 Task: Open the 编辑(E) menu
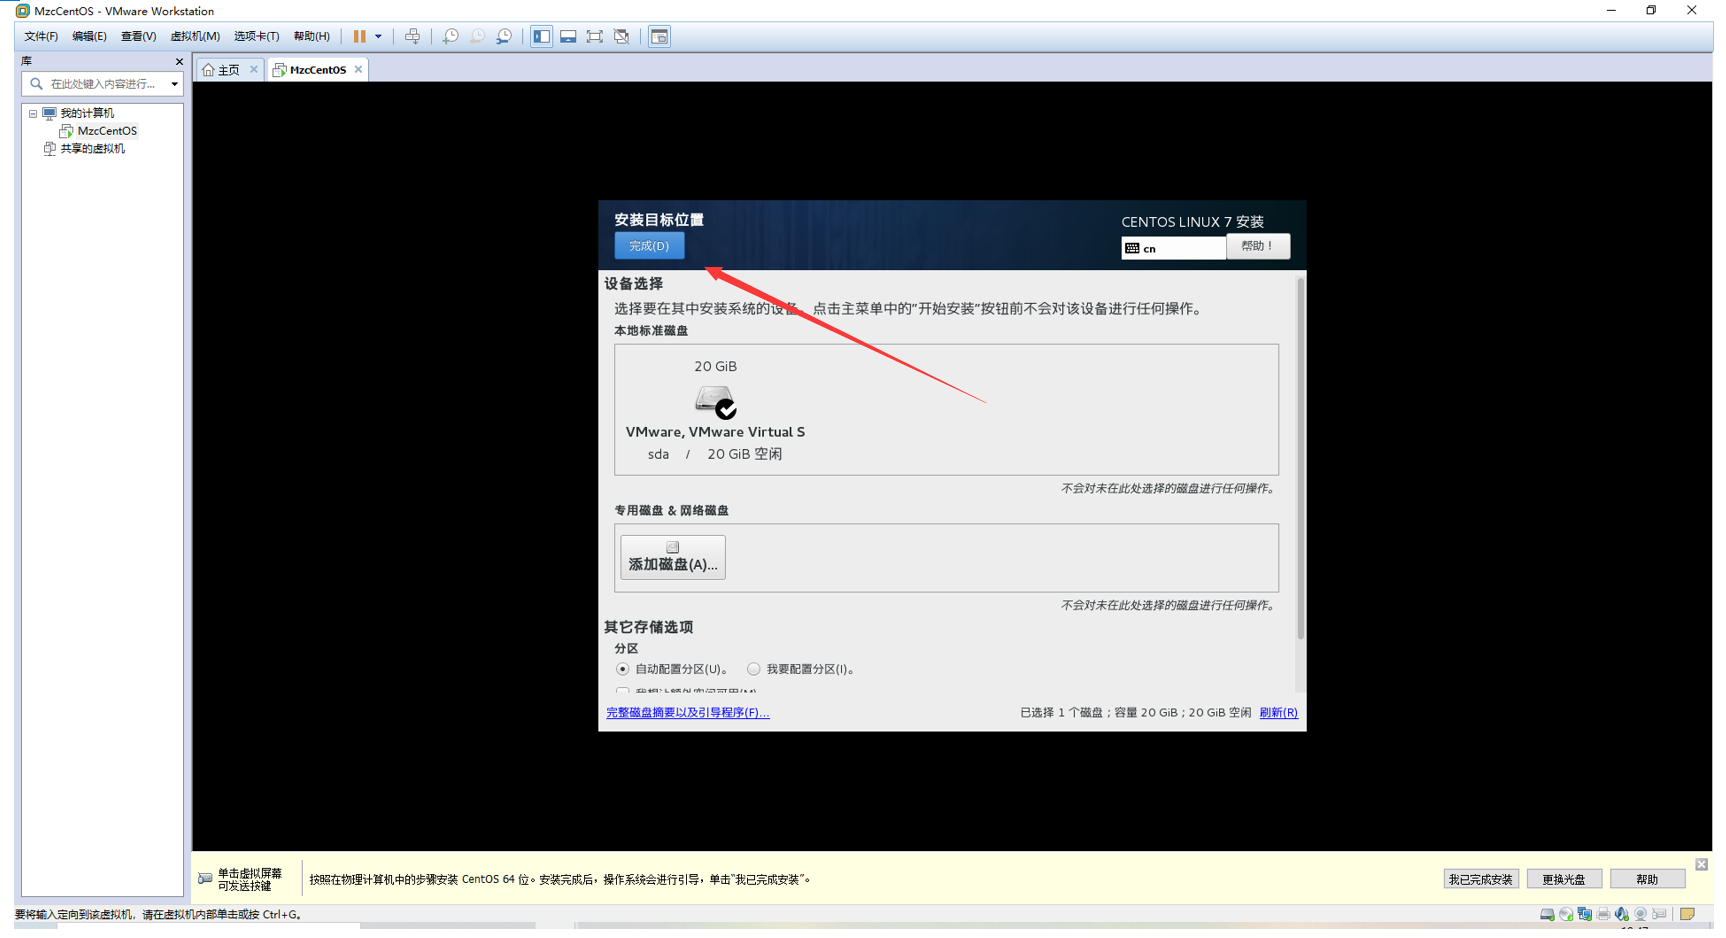tap(89, 36)
